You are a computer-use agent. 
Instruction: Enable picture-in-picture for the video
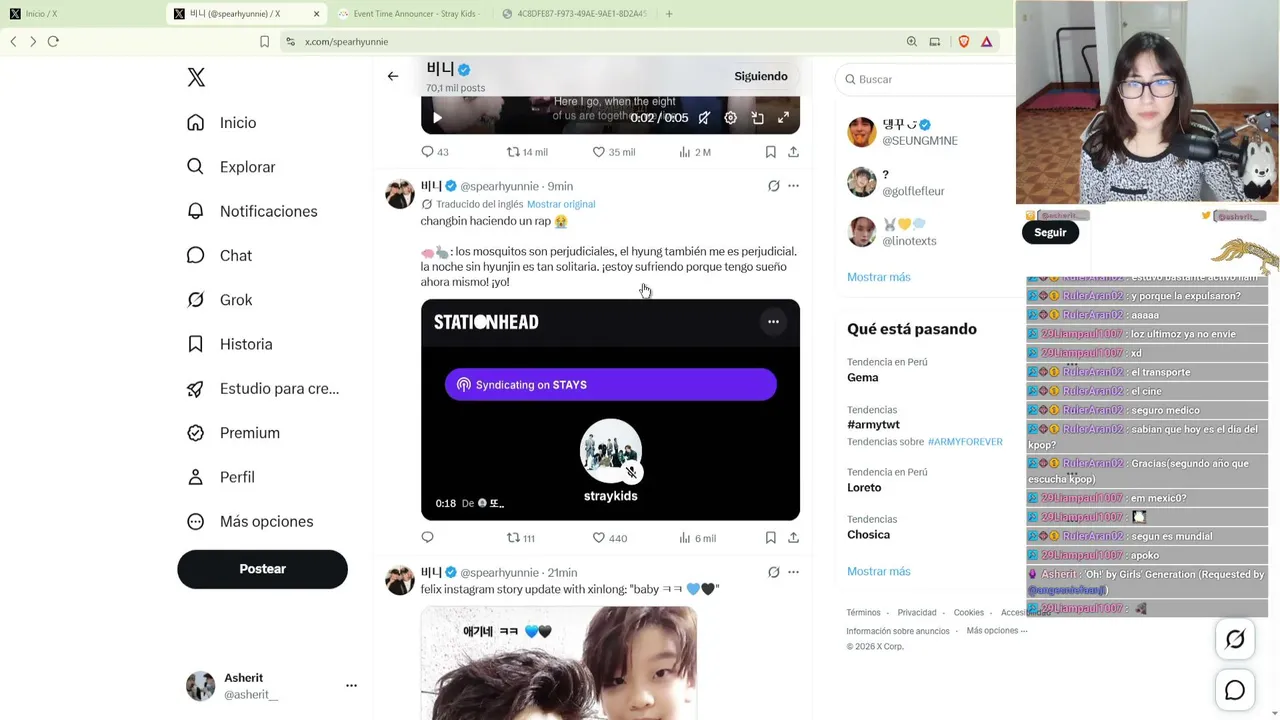point(758,118)
